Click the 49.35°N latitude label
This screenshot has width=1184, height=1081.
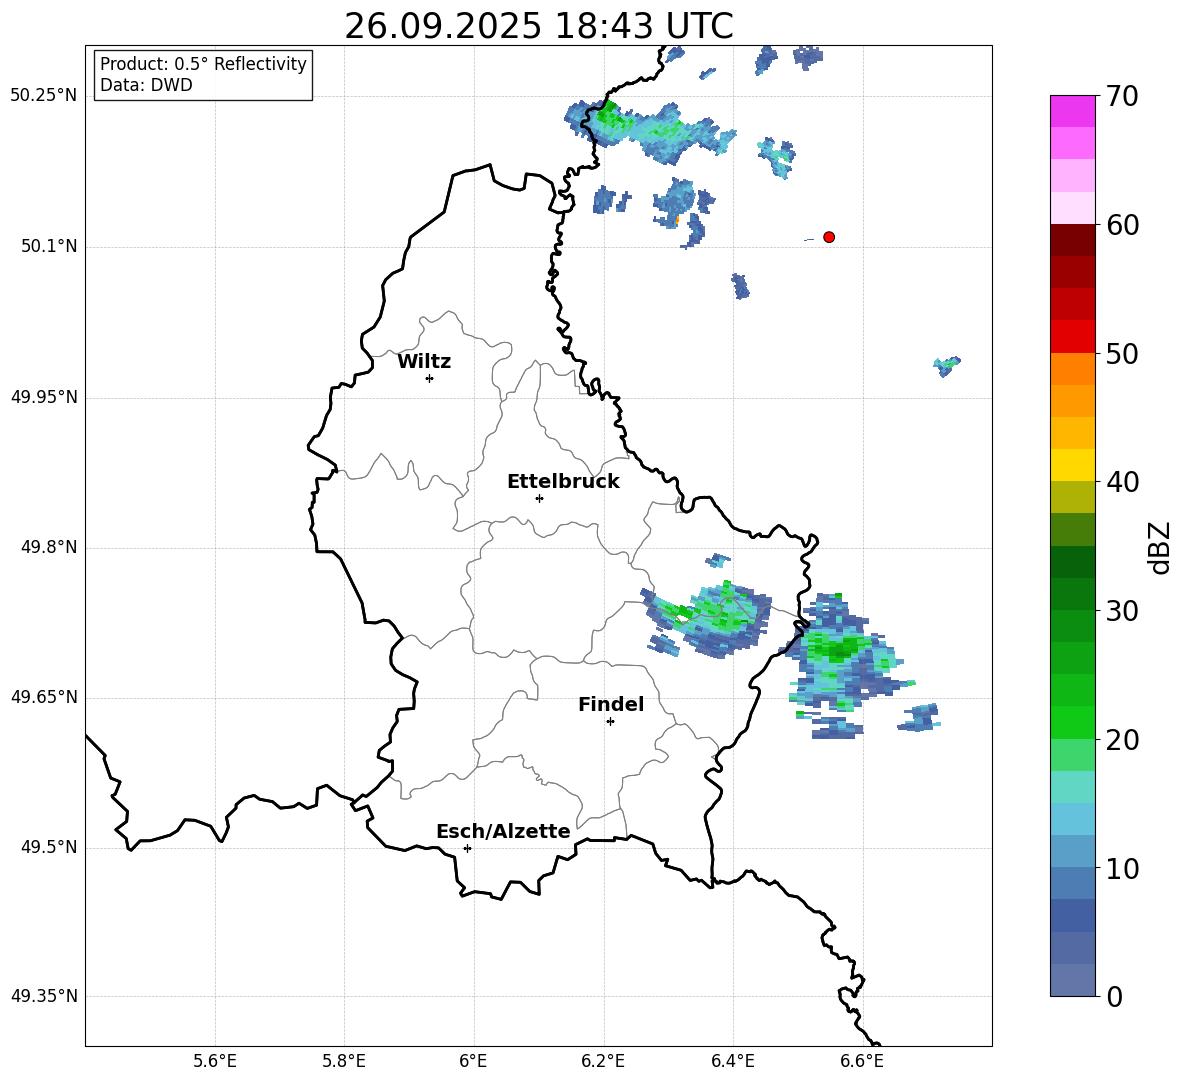click(44, 996)
